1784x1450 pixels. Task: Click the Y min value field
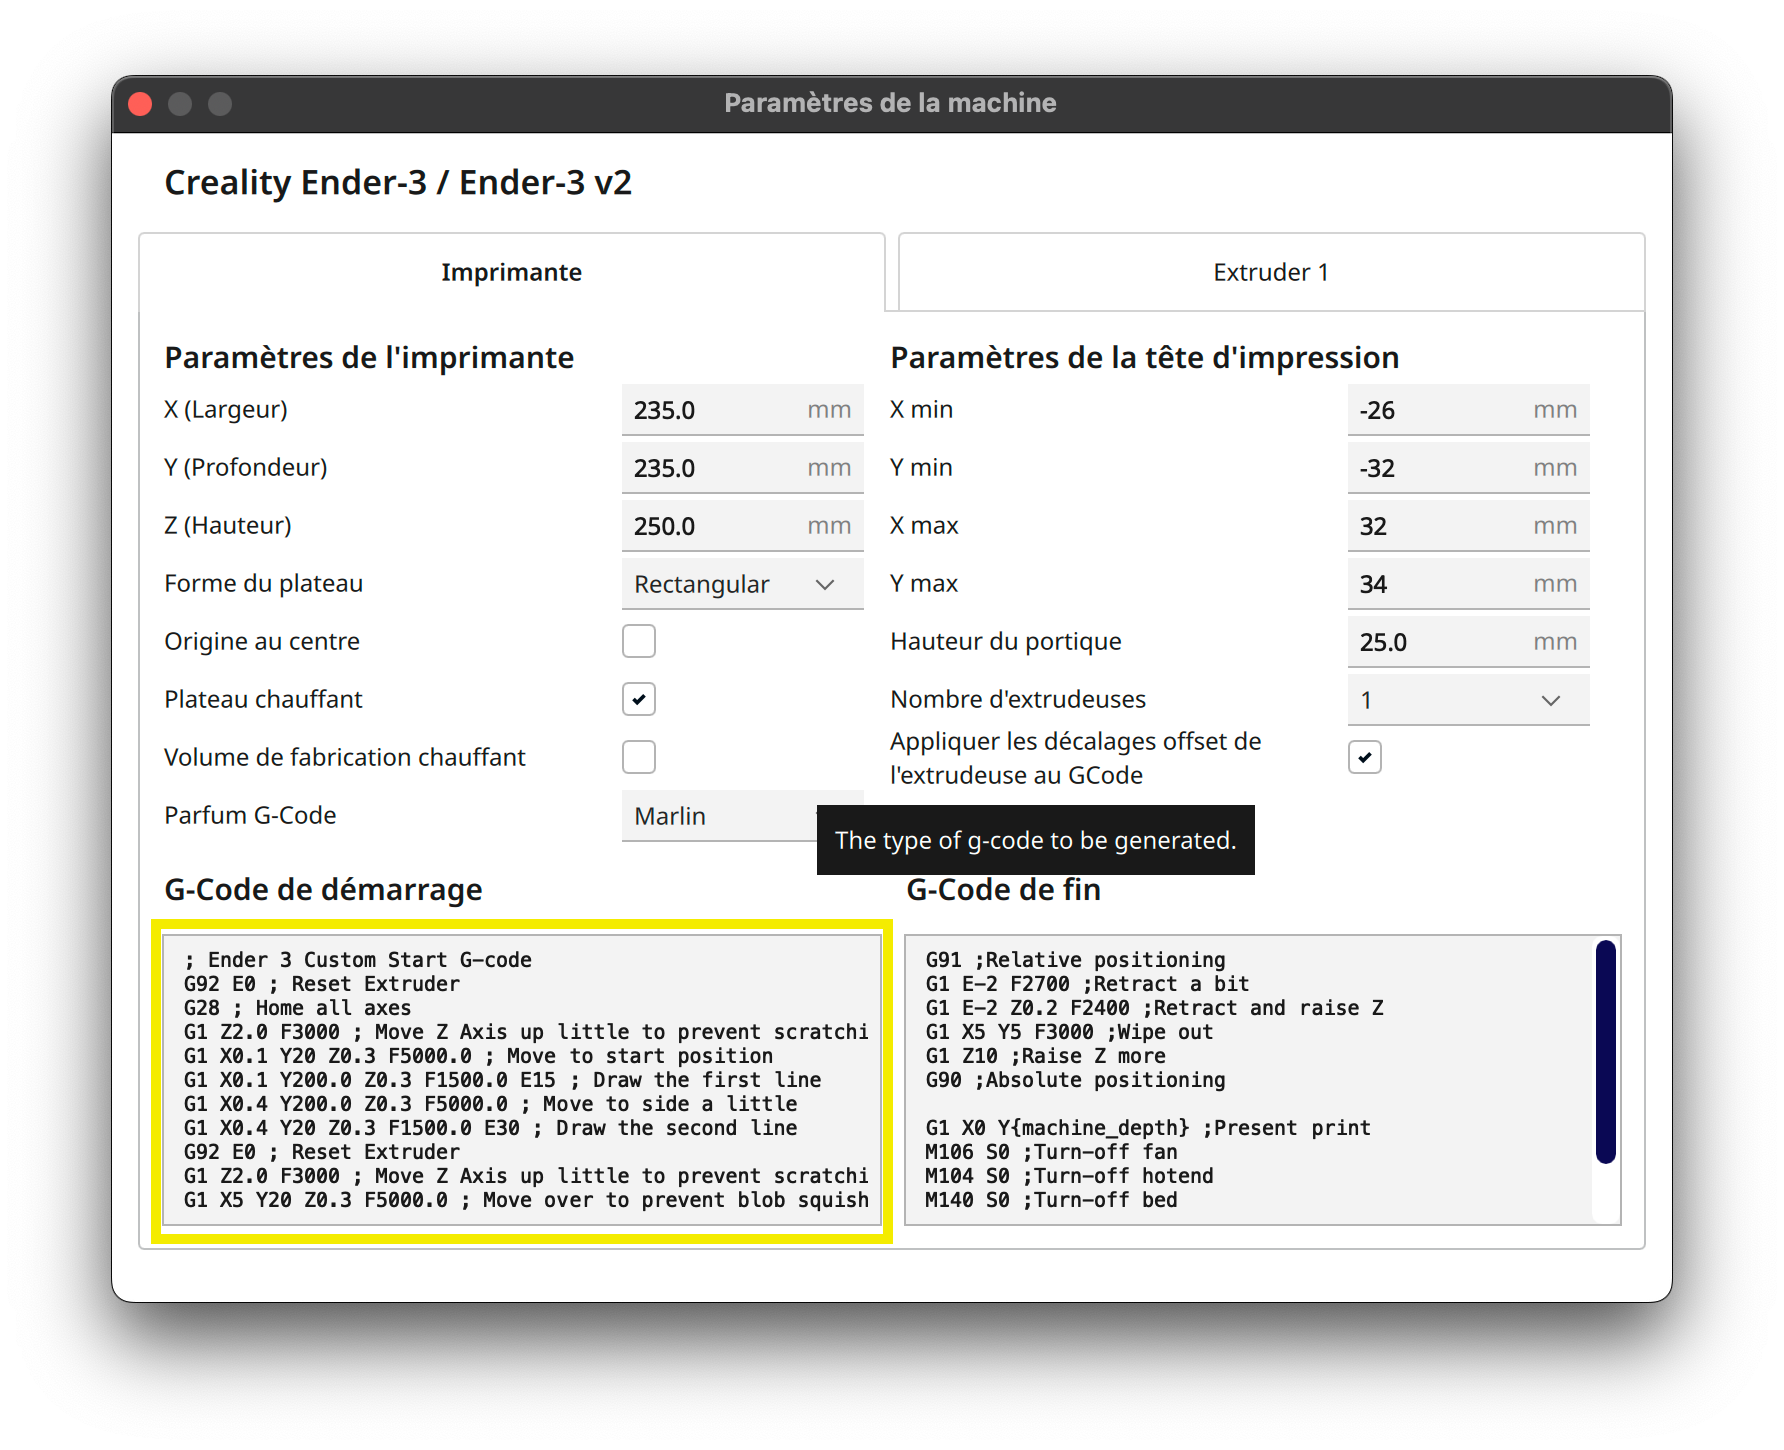[x=1468, y=468]
